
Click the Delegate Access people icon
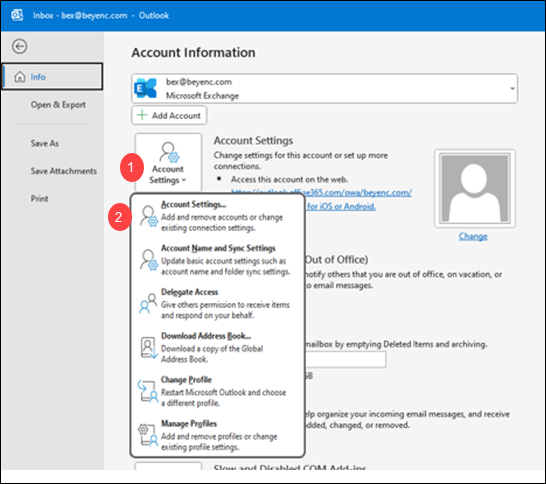point(148,303)
